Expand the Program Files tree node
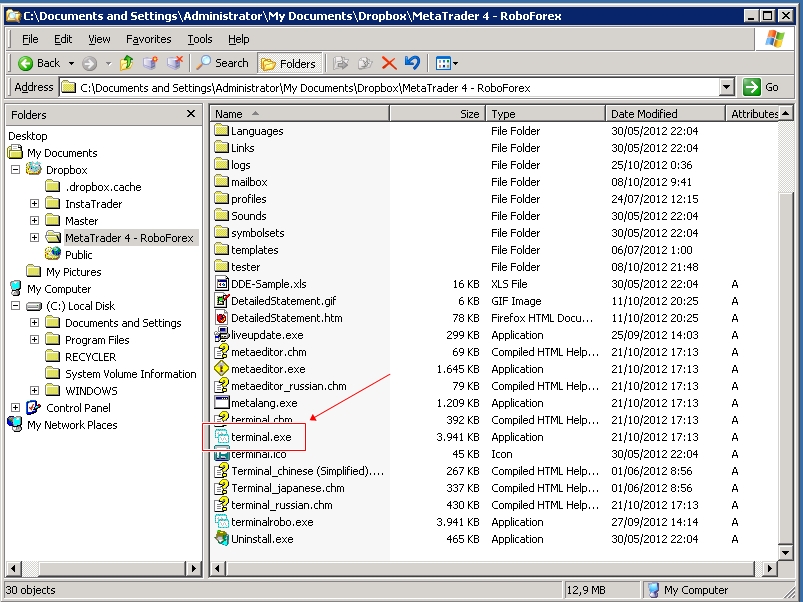The height and width of the screenshot is (602, 803). [34, 339]
